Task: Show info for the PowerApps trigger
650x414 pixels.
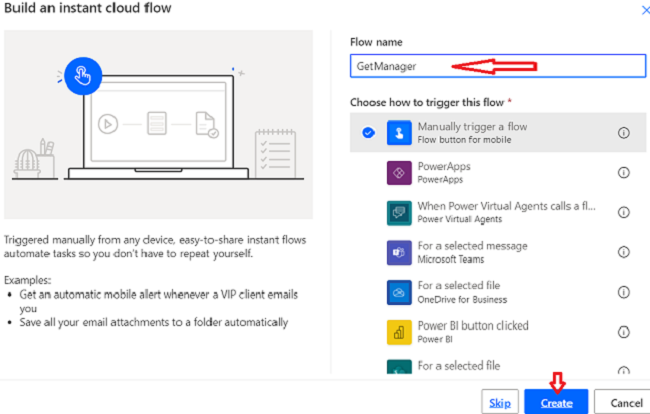Action: tap(623, 172)
